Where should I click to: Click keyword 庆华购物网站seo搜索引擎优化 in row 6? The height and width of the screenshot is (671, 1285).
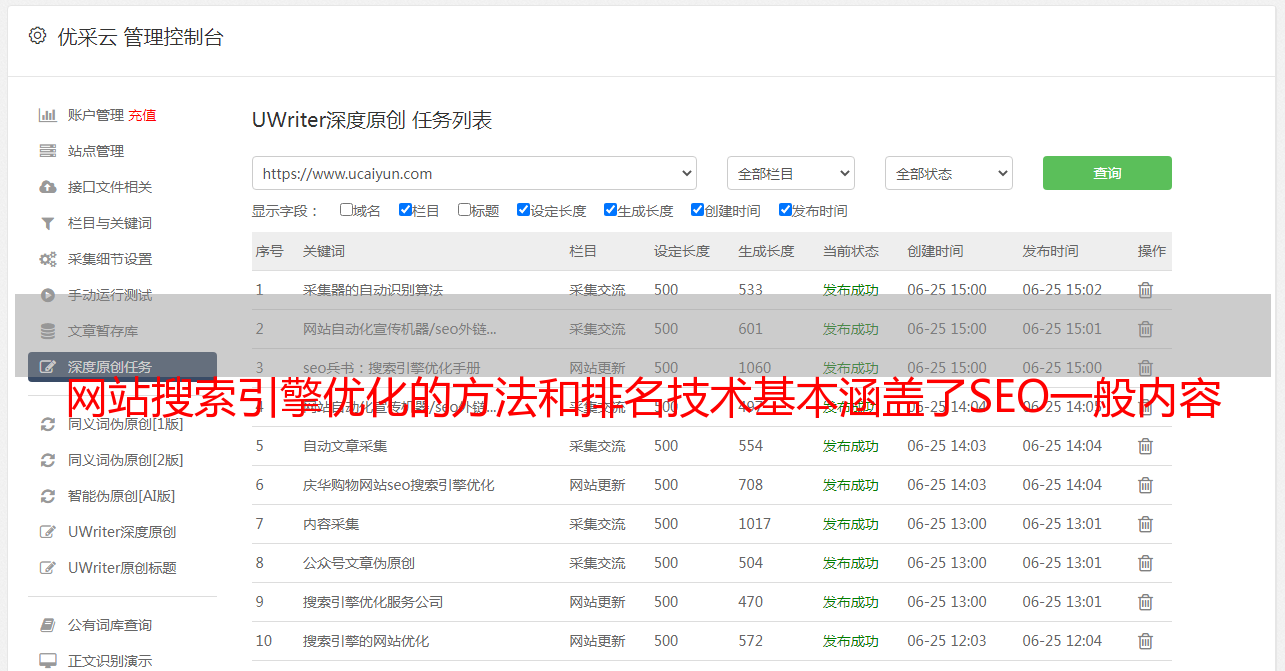(398, 485)
